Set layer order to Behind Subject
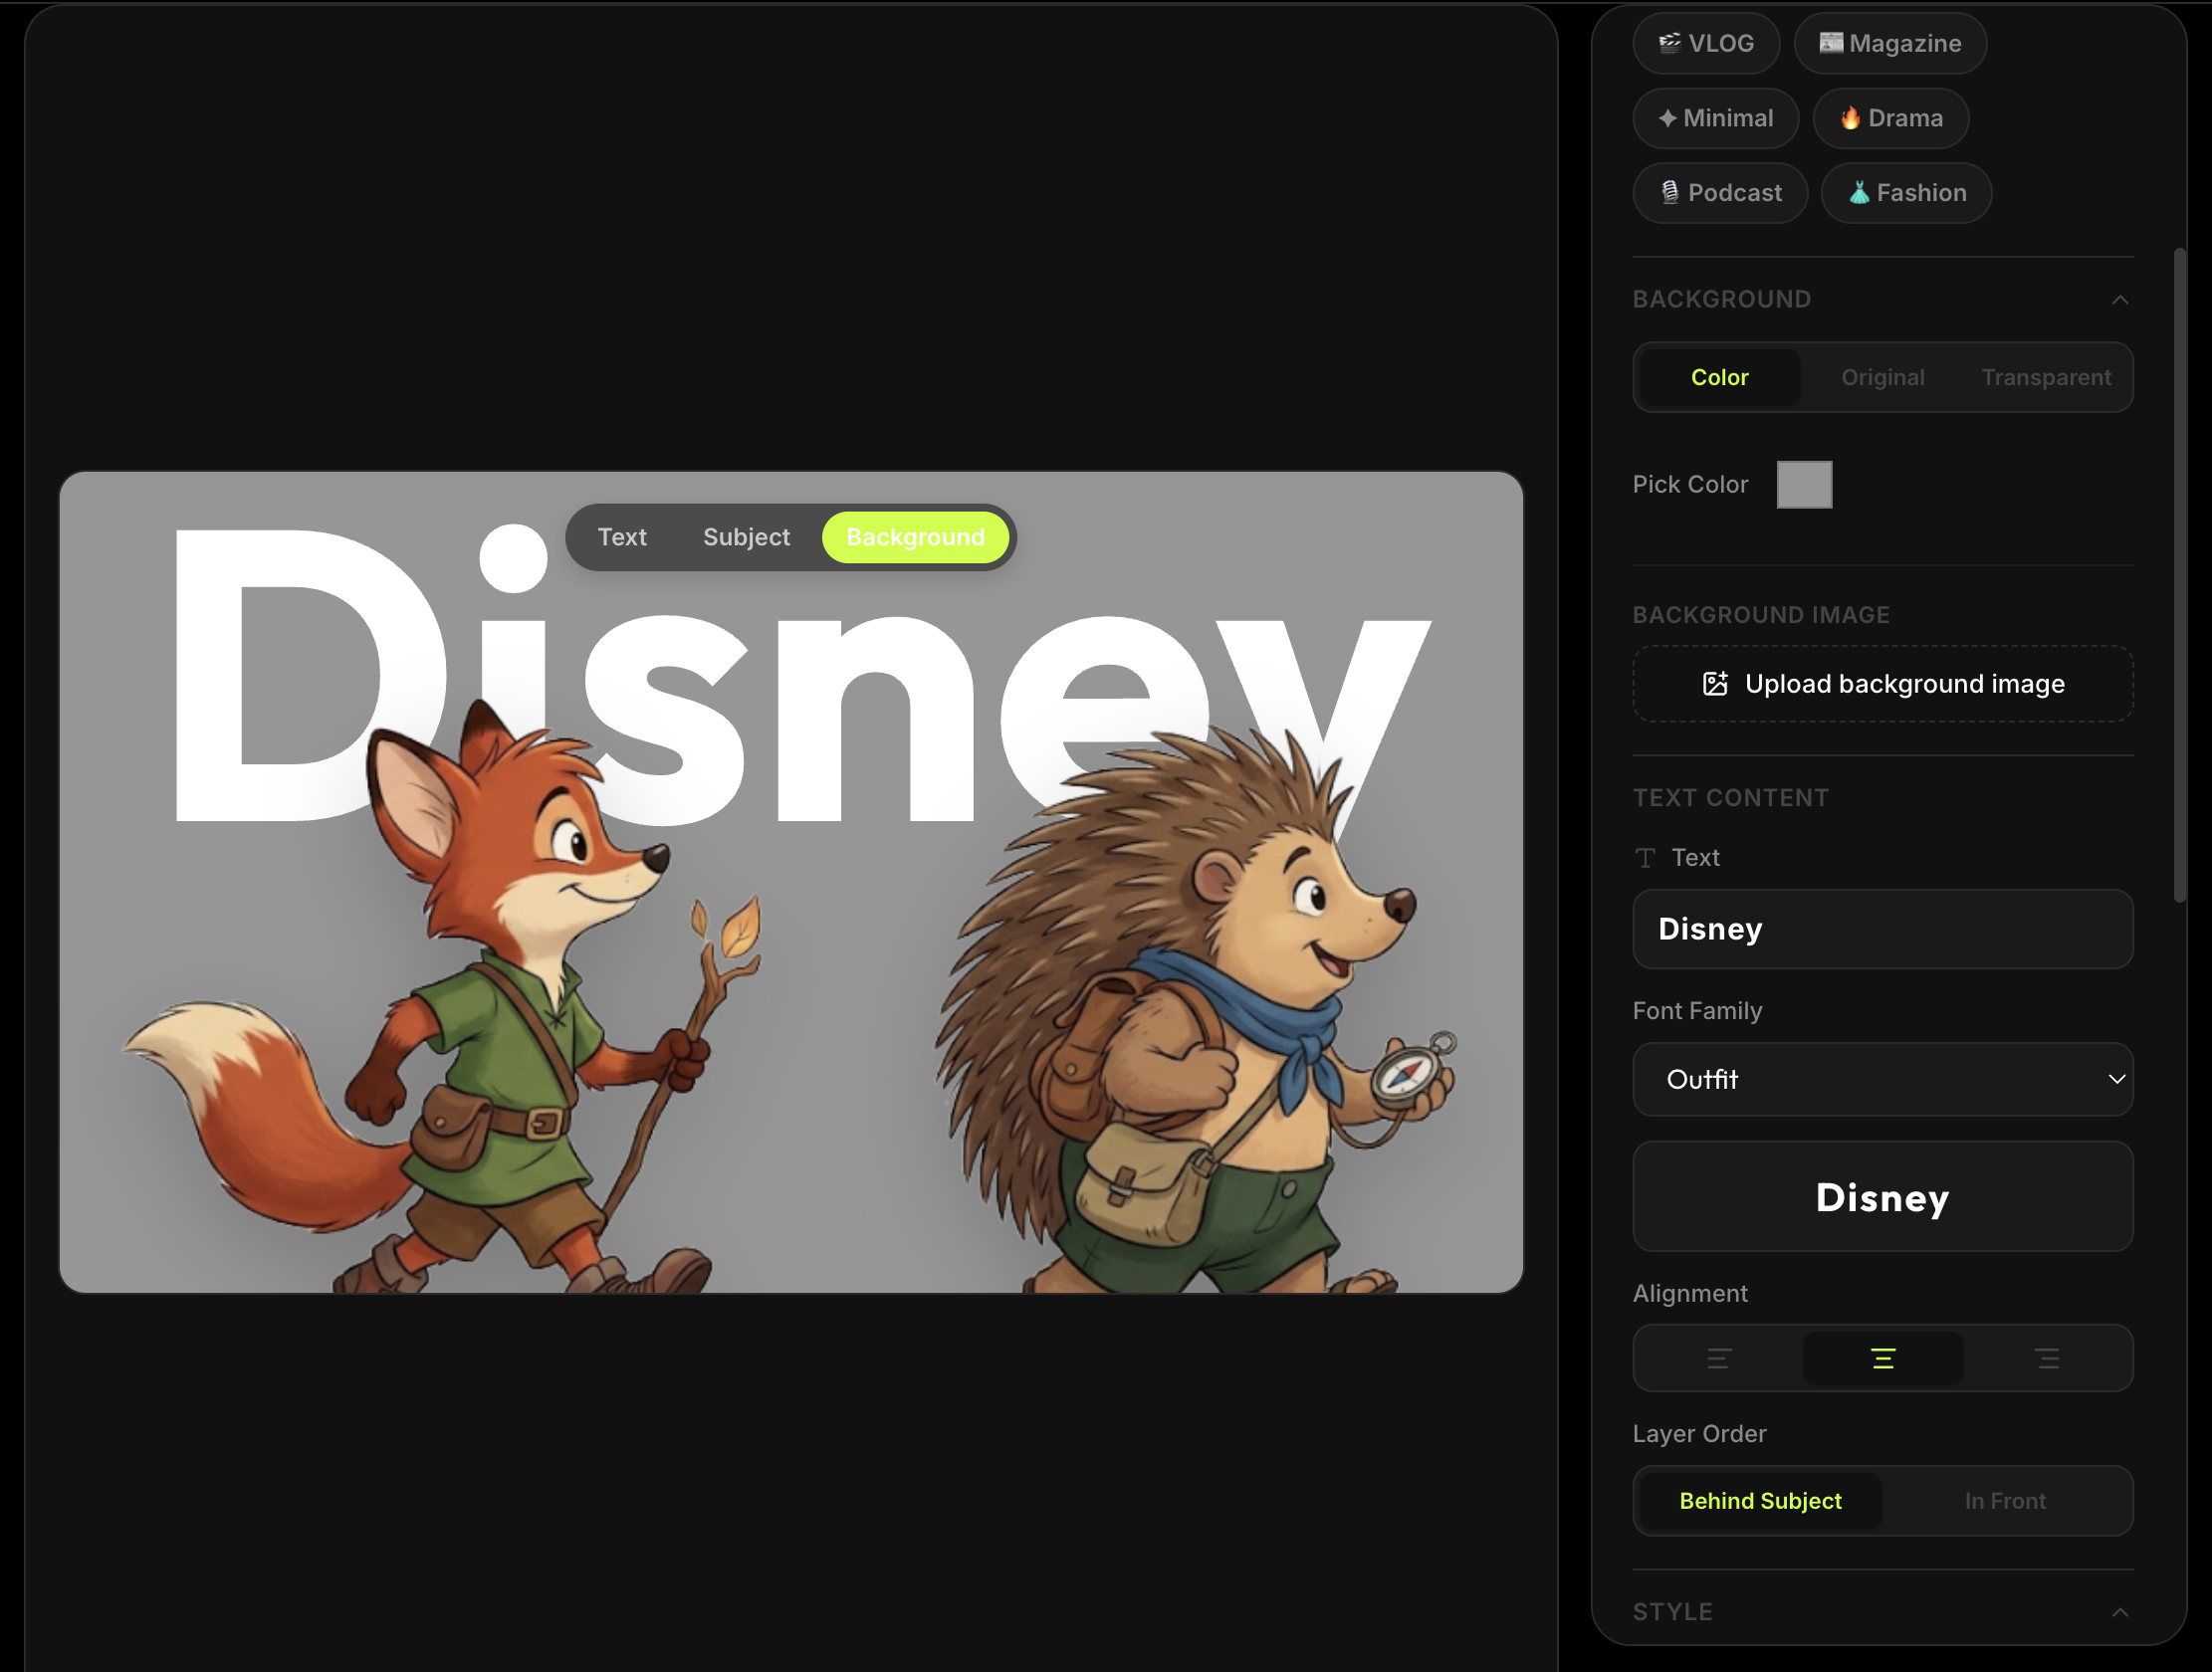This screenshot has width=2212, height=1672. pyautogui.click(x=1760, y=1501)
